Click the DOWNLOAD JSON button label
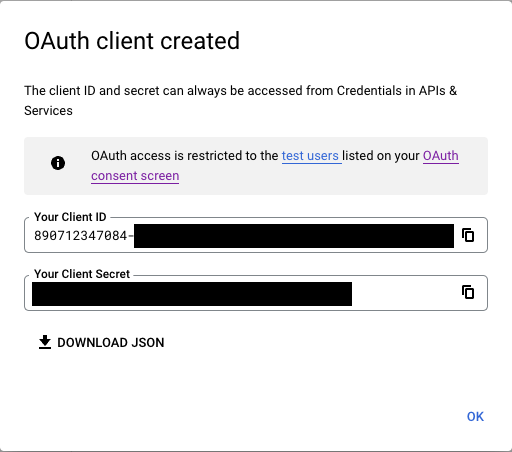The image size is (512, 452). coord(111,343)
